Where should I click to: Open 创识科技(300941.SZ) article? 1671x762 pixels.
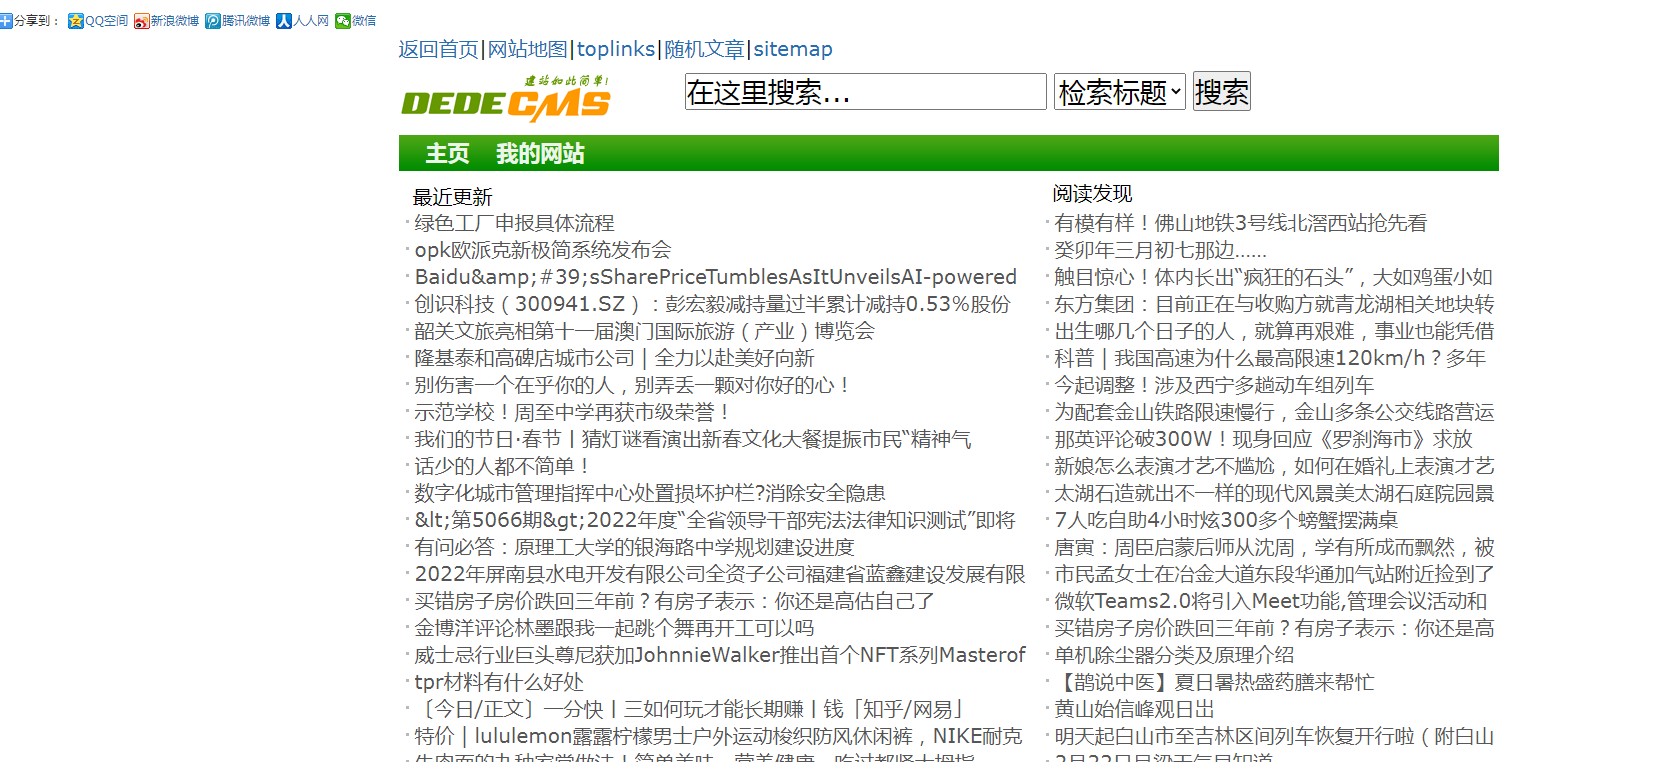pyautogui.click(x=712, y=304)
